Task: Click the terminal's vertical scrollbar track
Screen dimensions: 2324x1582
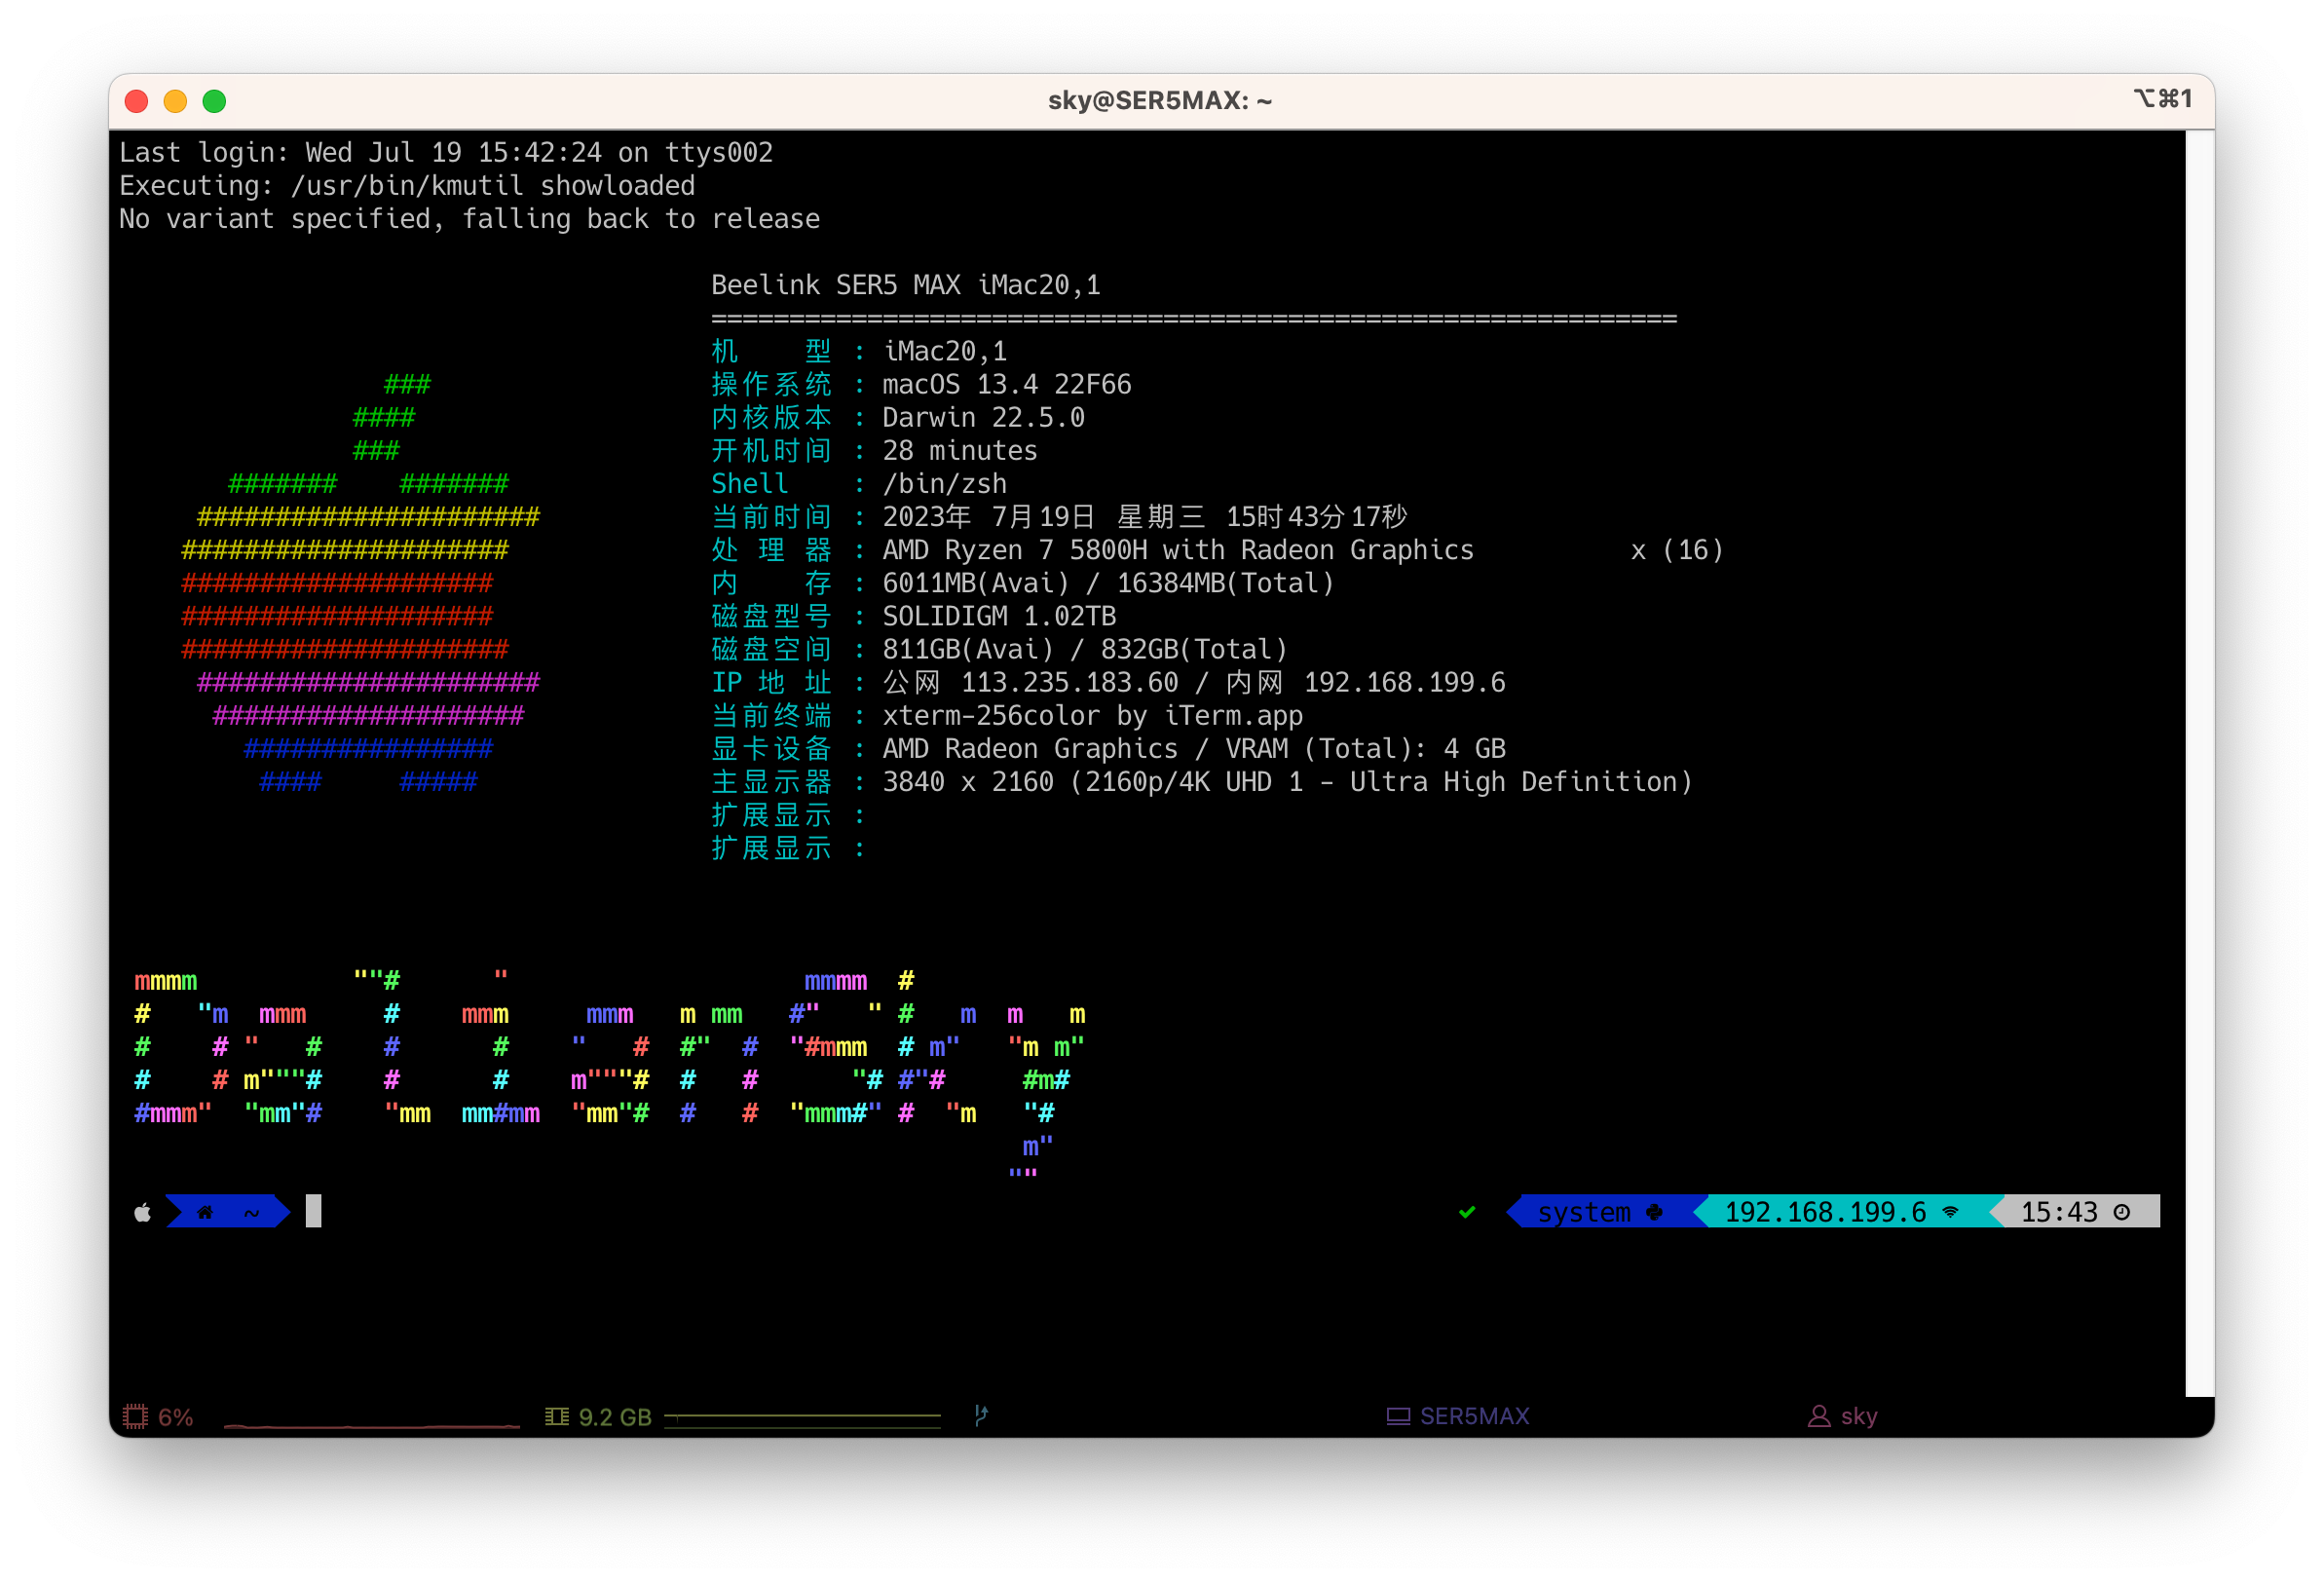Action: [x=2199, y=760]
